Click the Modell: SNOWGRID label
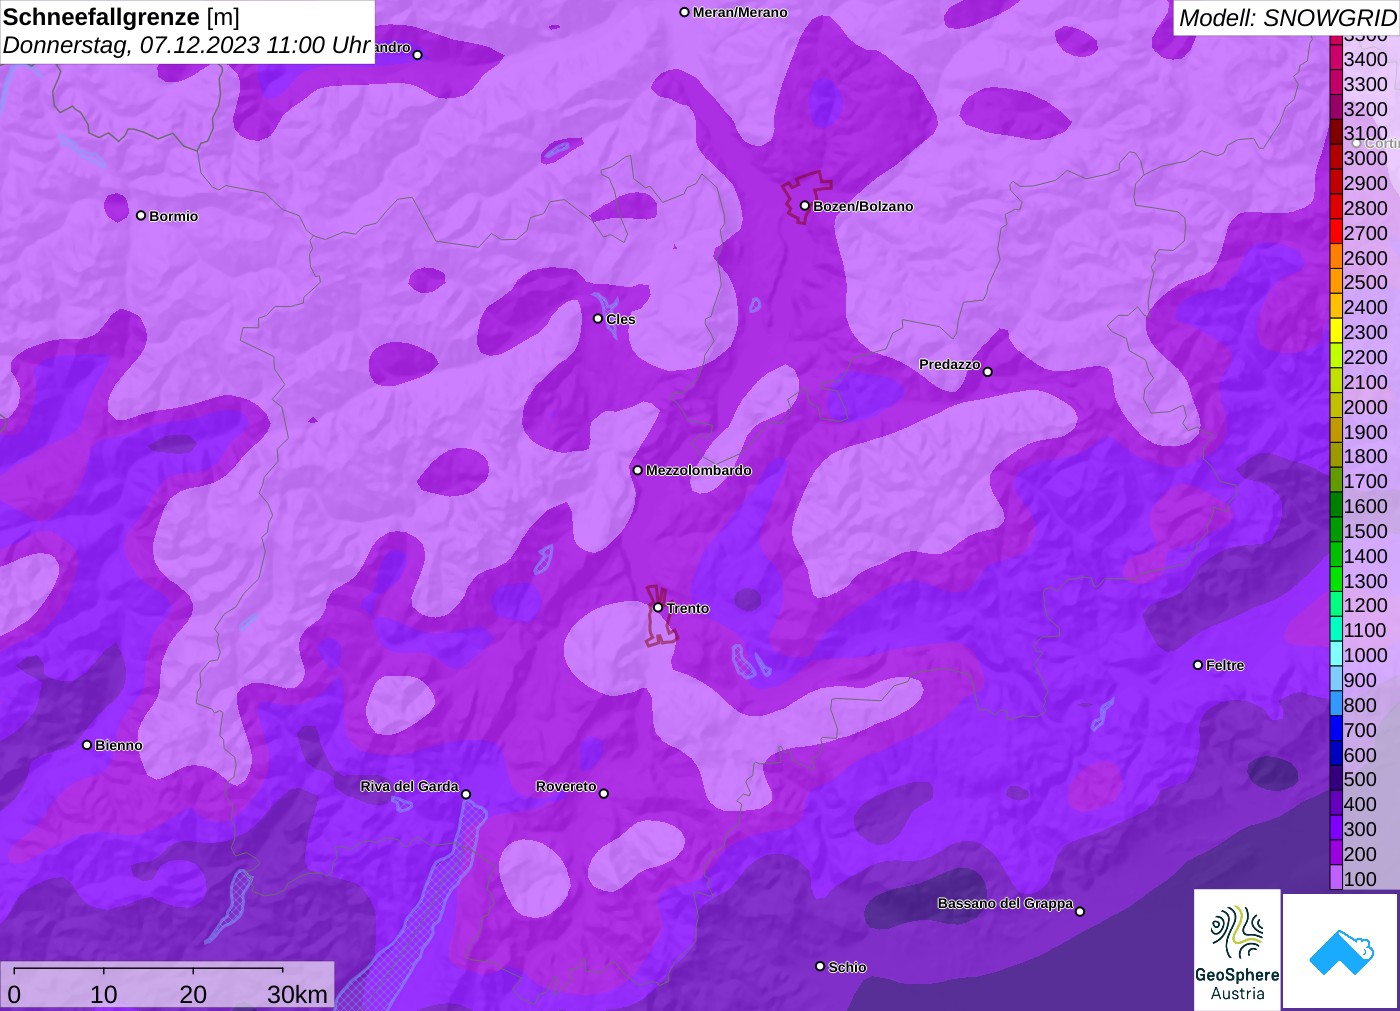This screenshot has width=1400, height=1011. 1287,18
